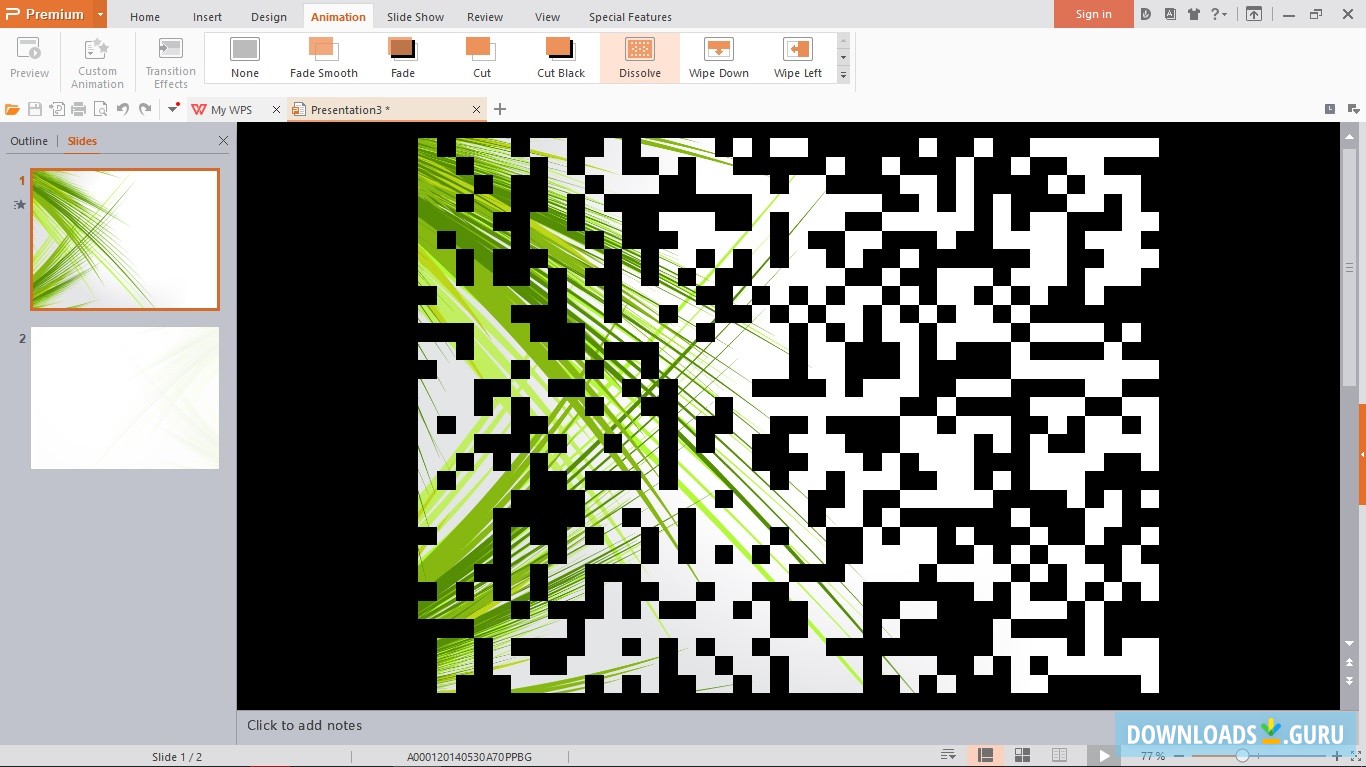Switch to the My WPS document tab
The image size is (1366, 767).
[231, 110]
